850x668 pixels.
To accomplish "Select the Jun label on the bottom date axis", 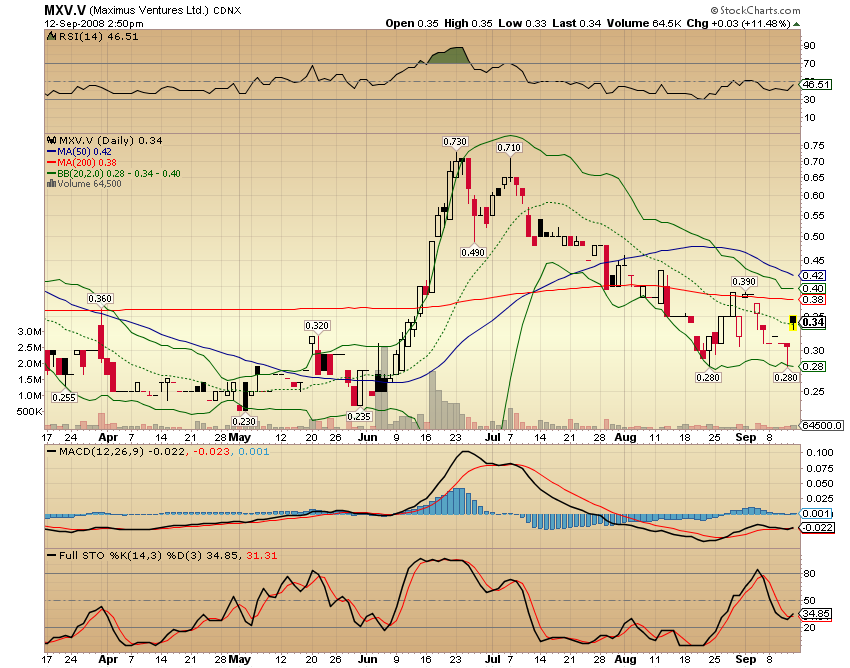I will (x=367, y=437).
